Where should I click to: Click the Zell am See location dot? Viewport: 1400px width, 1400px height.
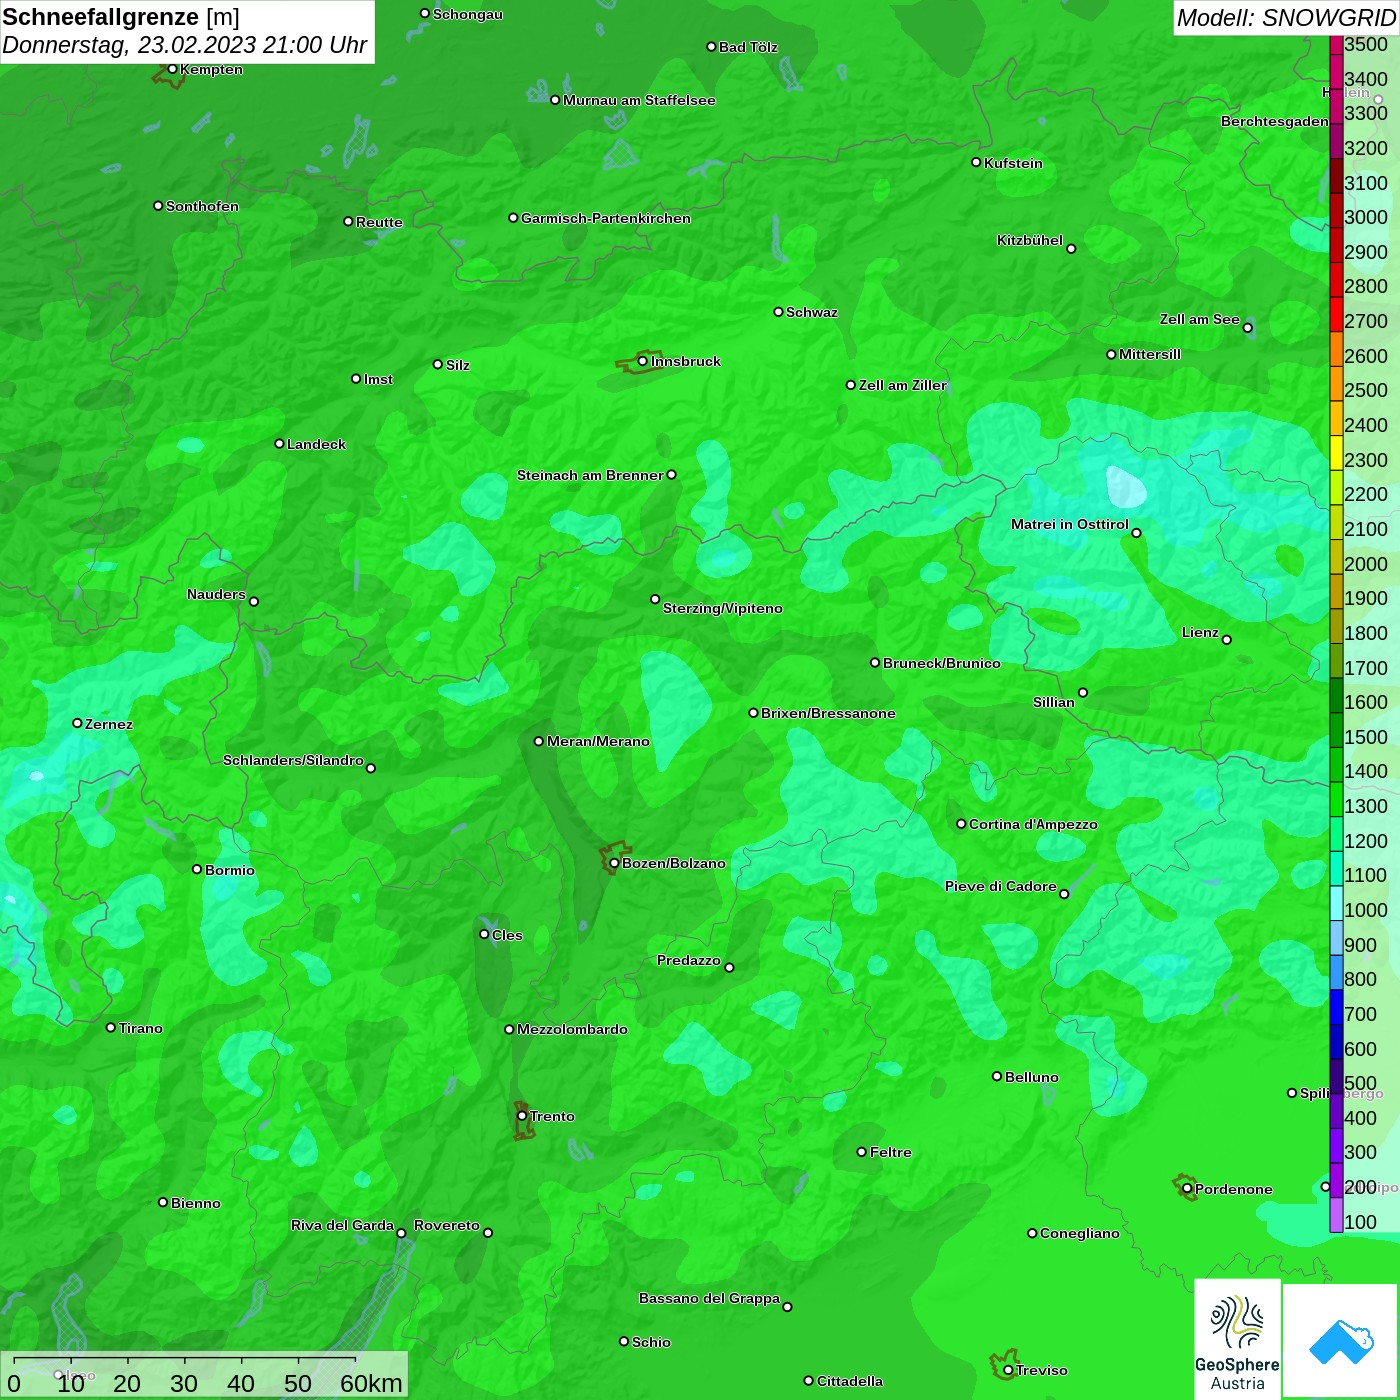point(1247,328)
